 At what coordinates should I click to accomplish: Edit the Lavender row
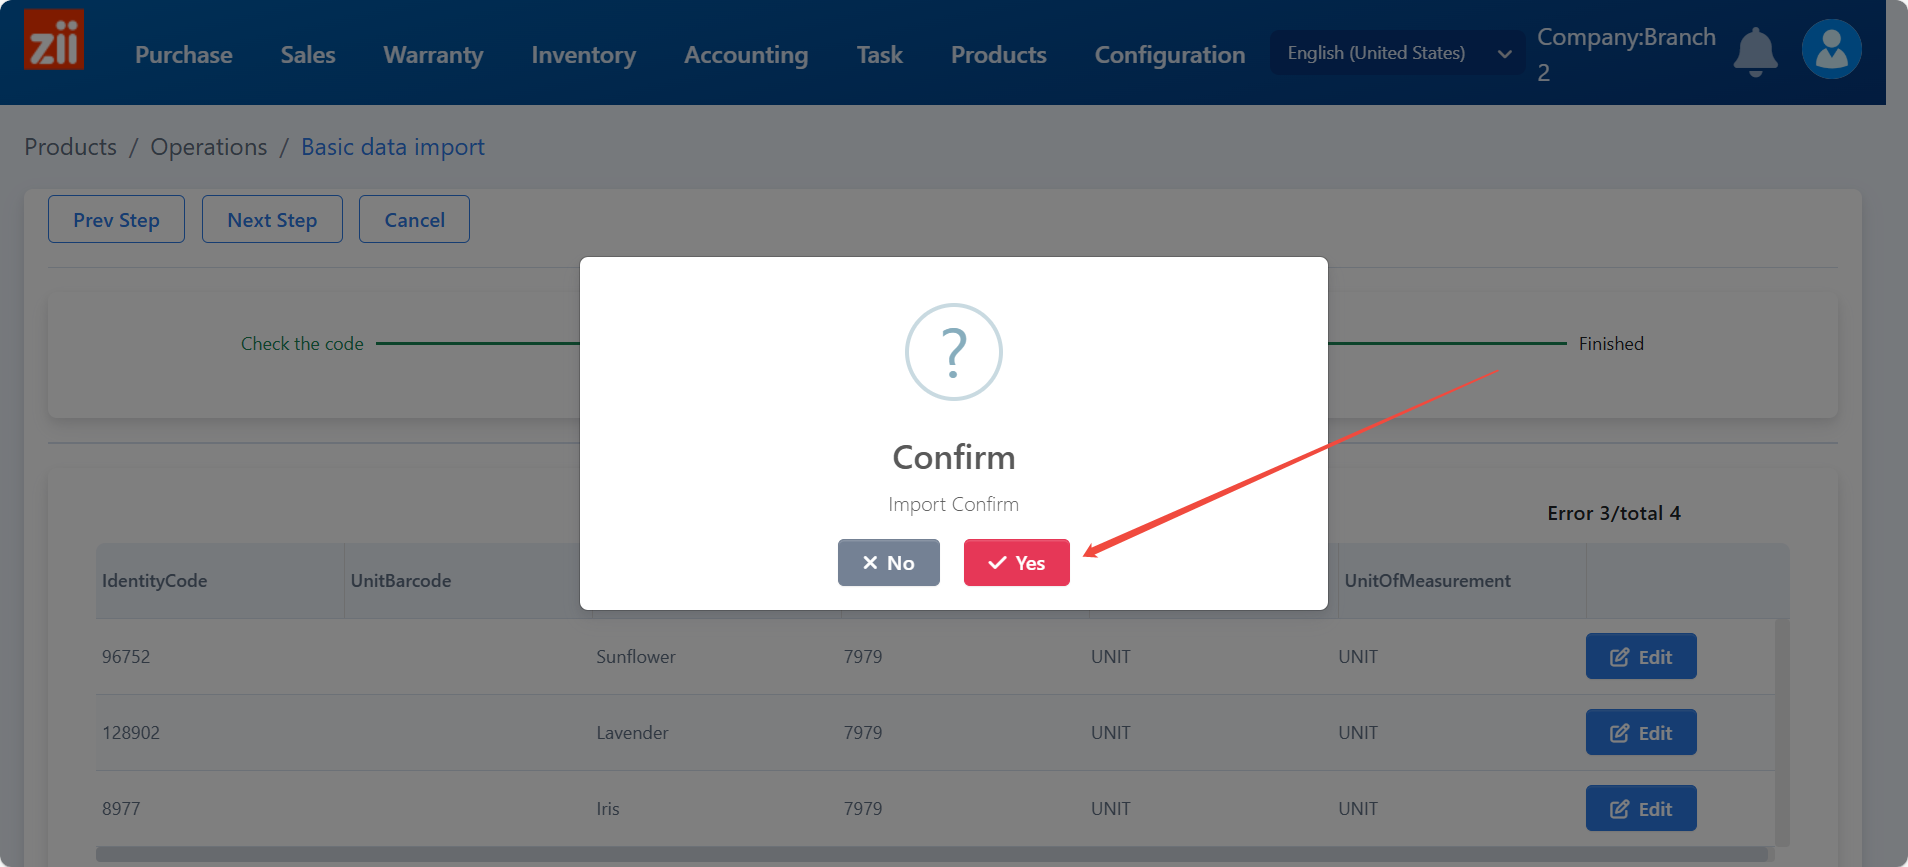point(1640,733)
